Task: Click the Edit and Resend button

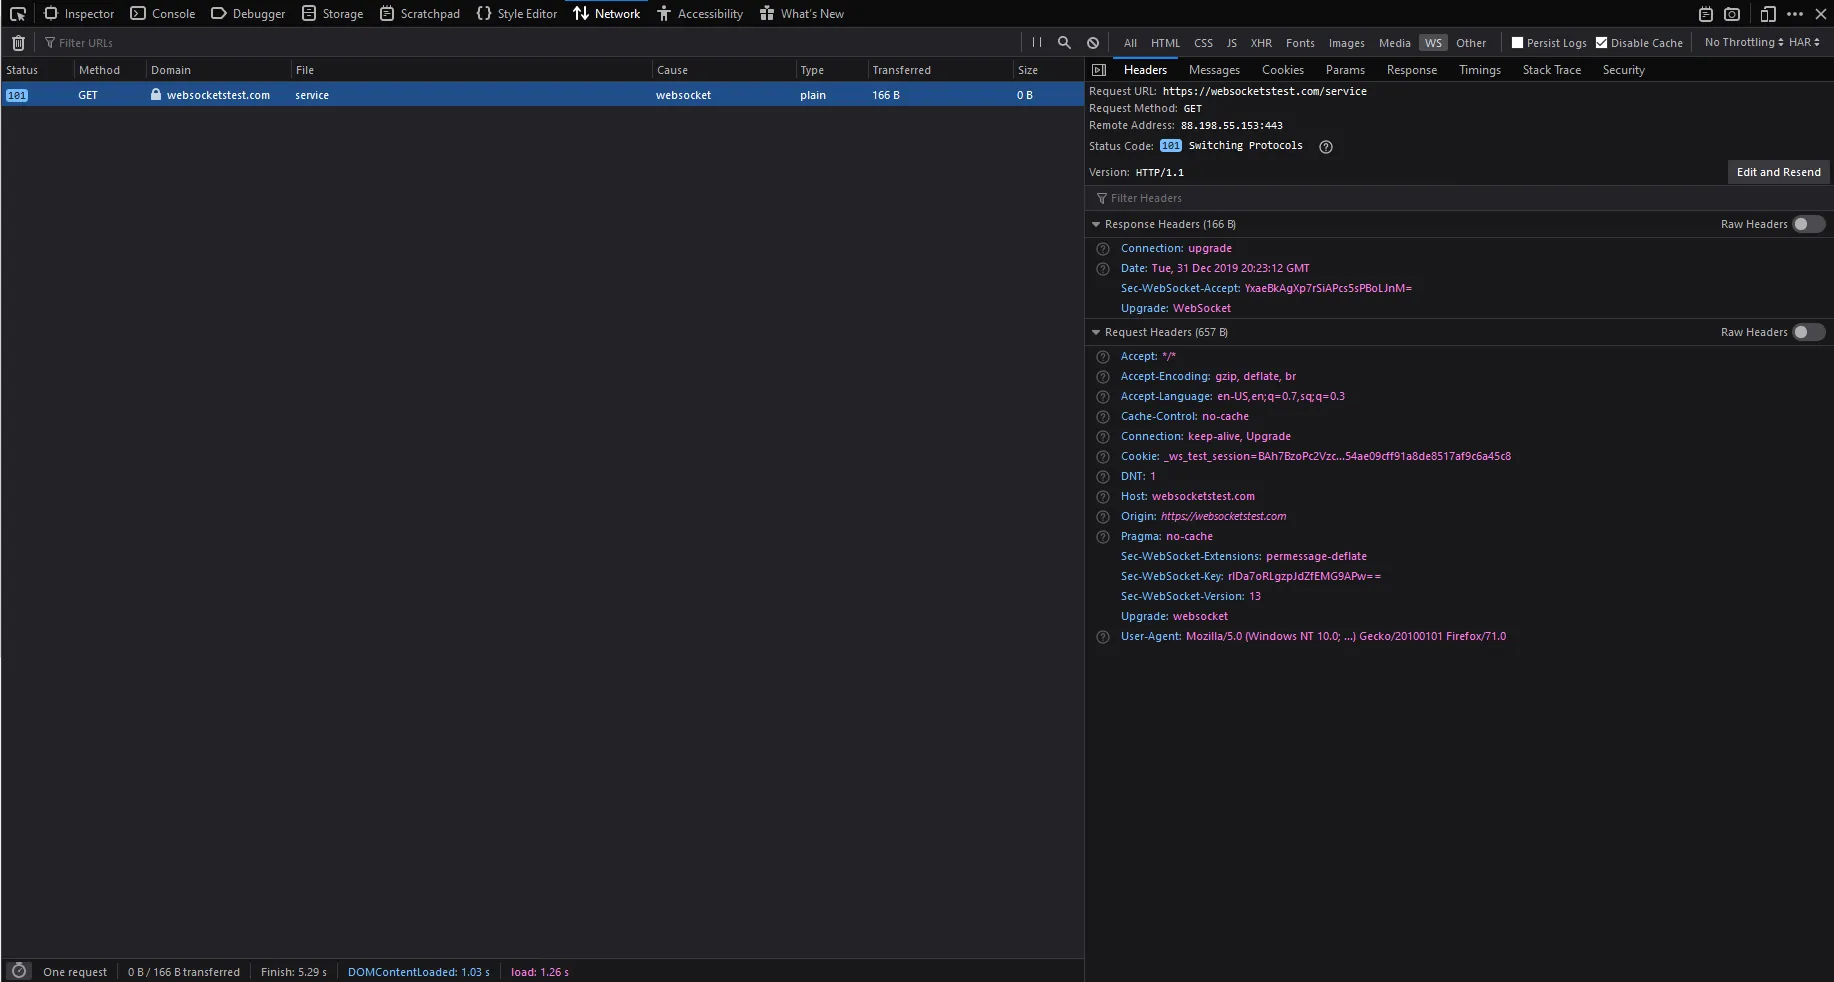Action: tap(1778, 172)
